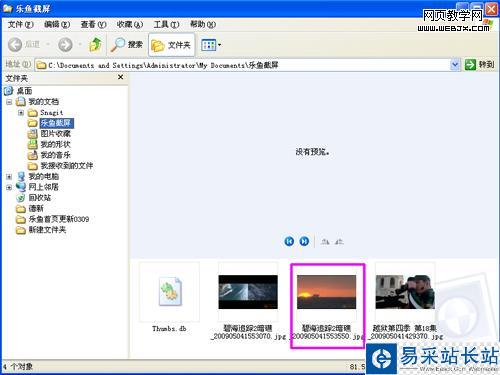This screenshot has height=375, width=500.
Task: Expand the 网上邻居 tree node
Action: click(9, 187)
